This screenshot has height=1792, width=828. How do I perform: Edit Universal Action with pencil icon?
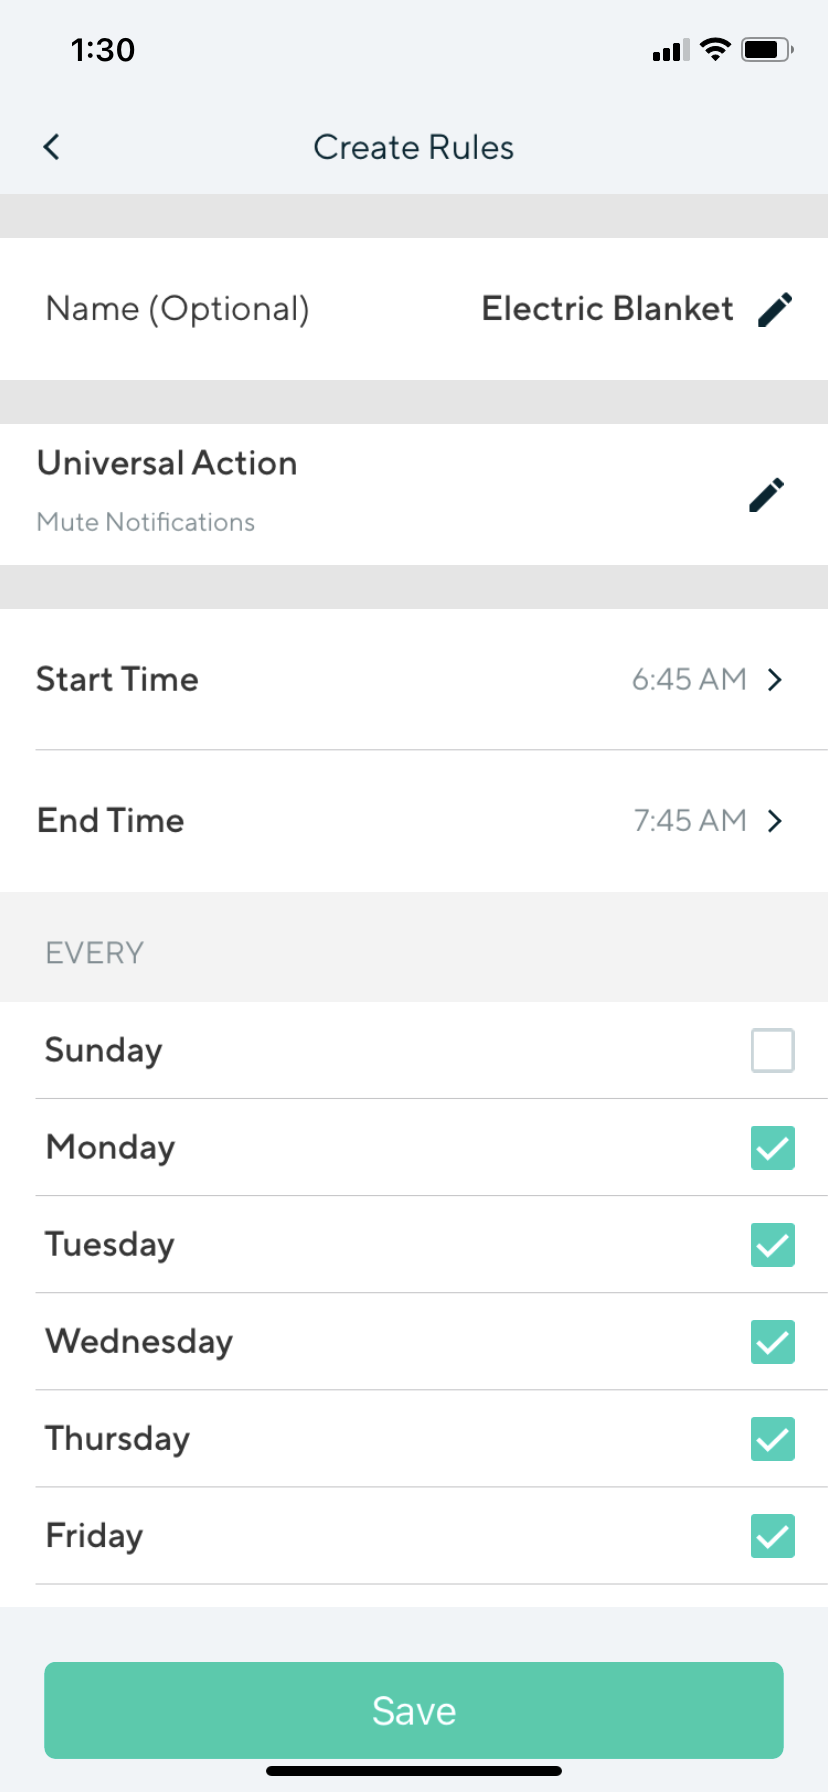click(767, 494)
